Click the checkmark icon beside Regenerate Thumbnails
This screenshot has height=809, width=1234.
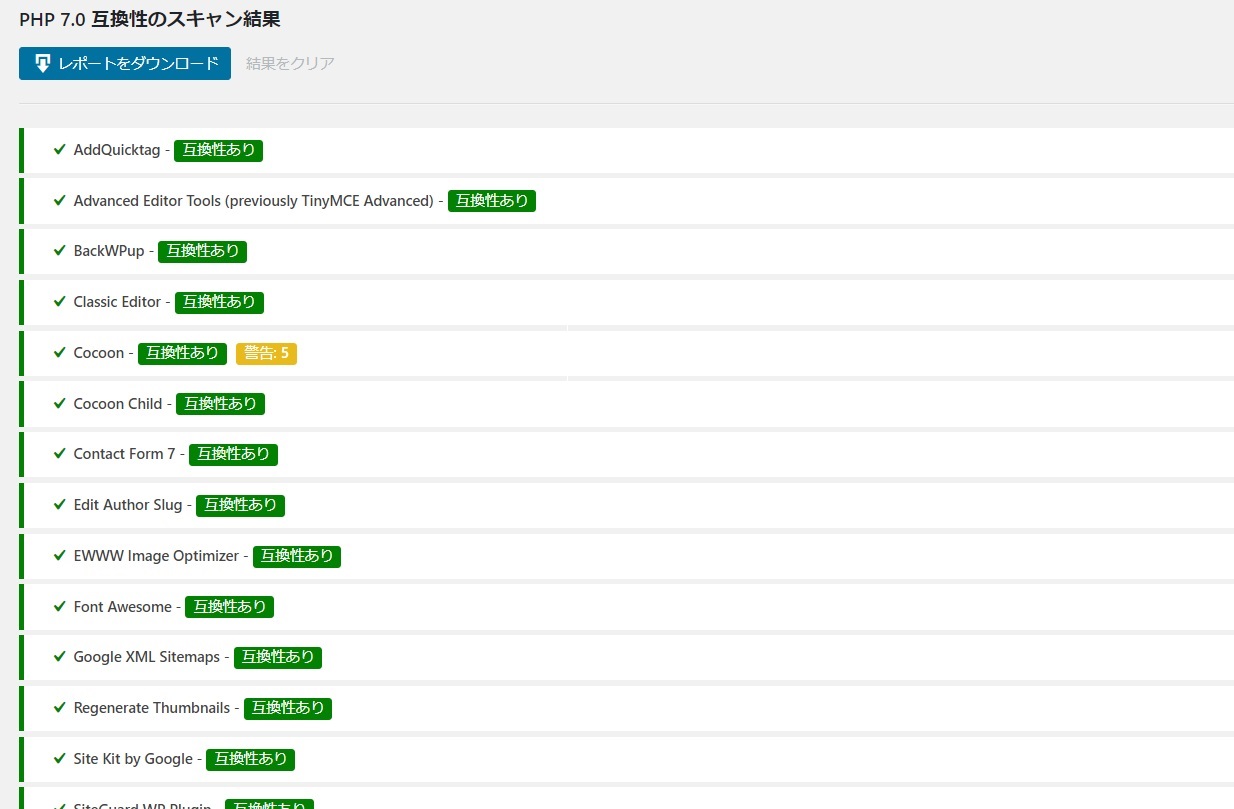point(60,708)
